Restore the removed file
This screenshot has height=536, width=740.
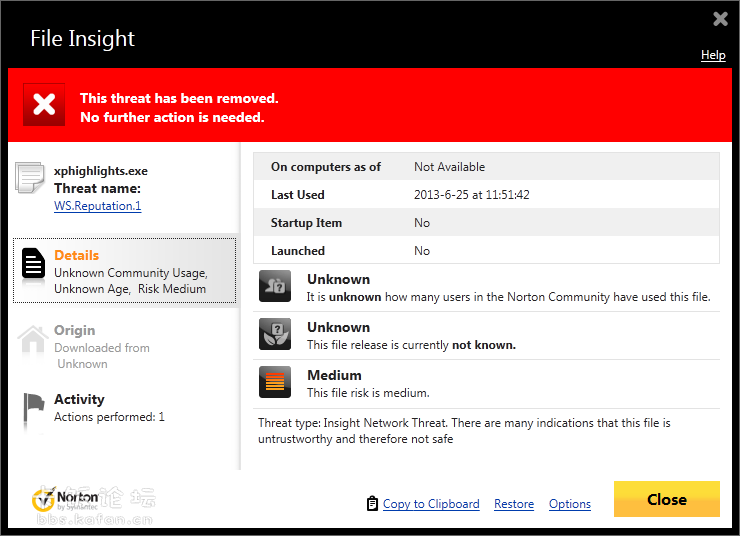(514, 504)
